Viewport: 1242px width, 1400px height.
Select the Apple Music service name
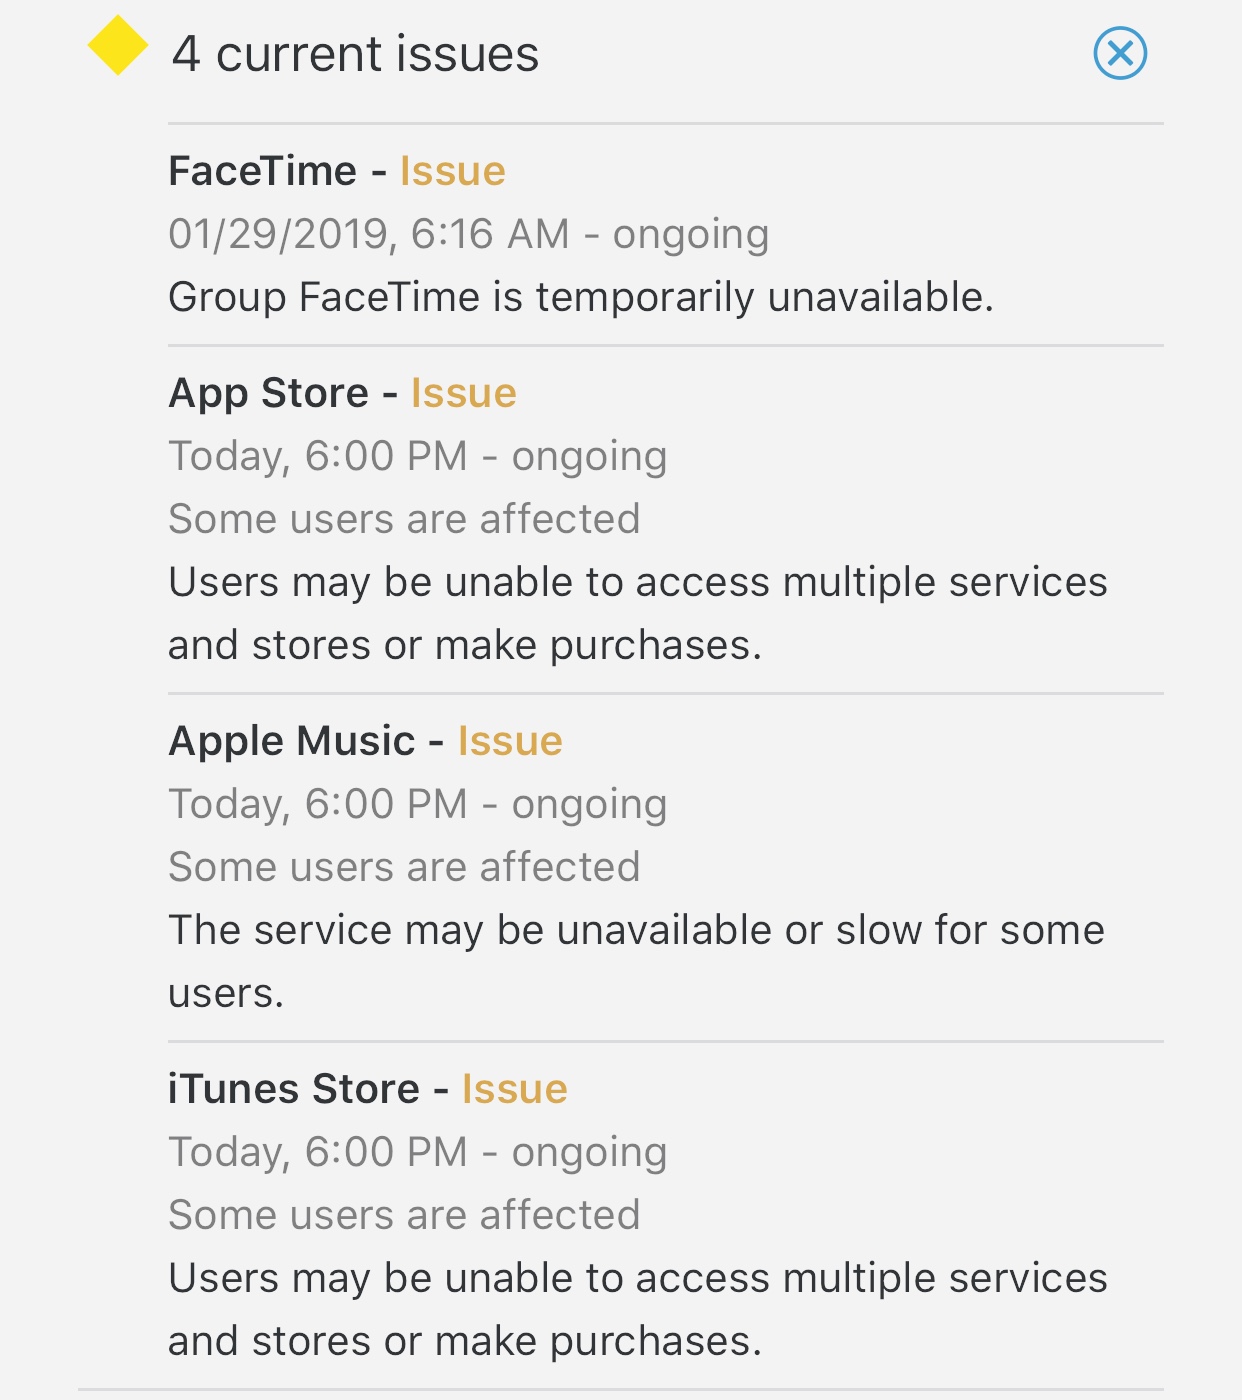pos(291,741)
